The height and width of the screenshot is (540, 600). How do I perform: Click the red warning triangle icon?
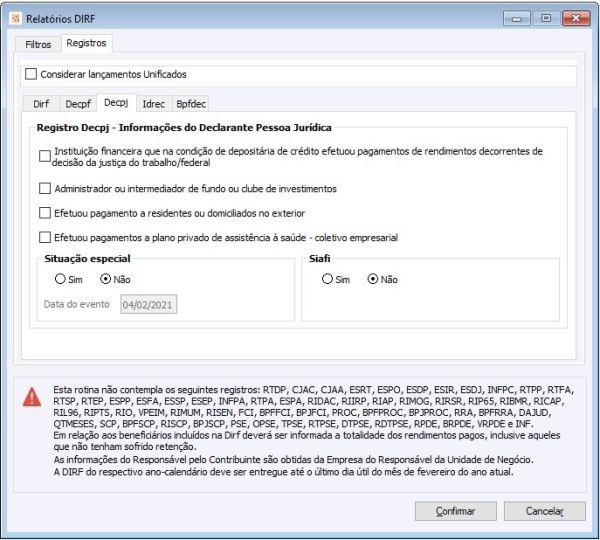[32, 397]
